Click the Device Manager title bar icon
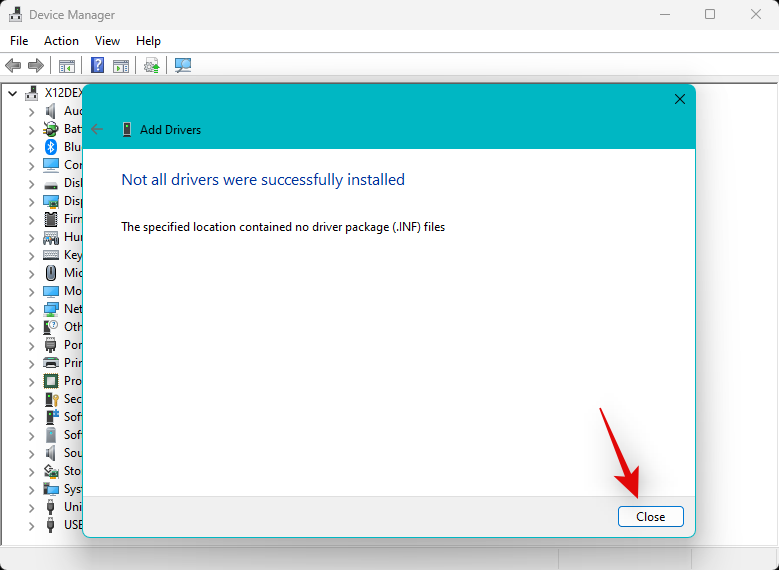Viewport: 779px width, 570px height. 15,15
